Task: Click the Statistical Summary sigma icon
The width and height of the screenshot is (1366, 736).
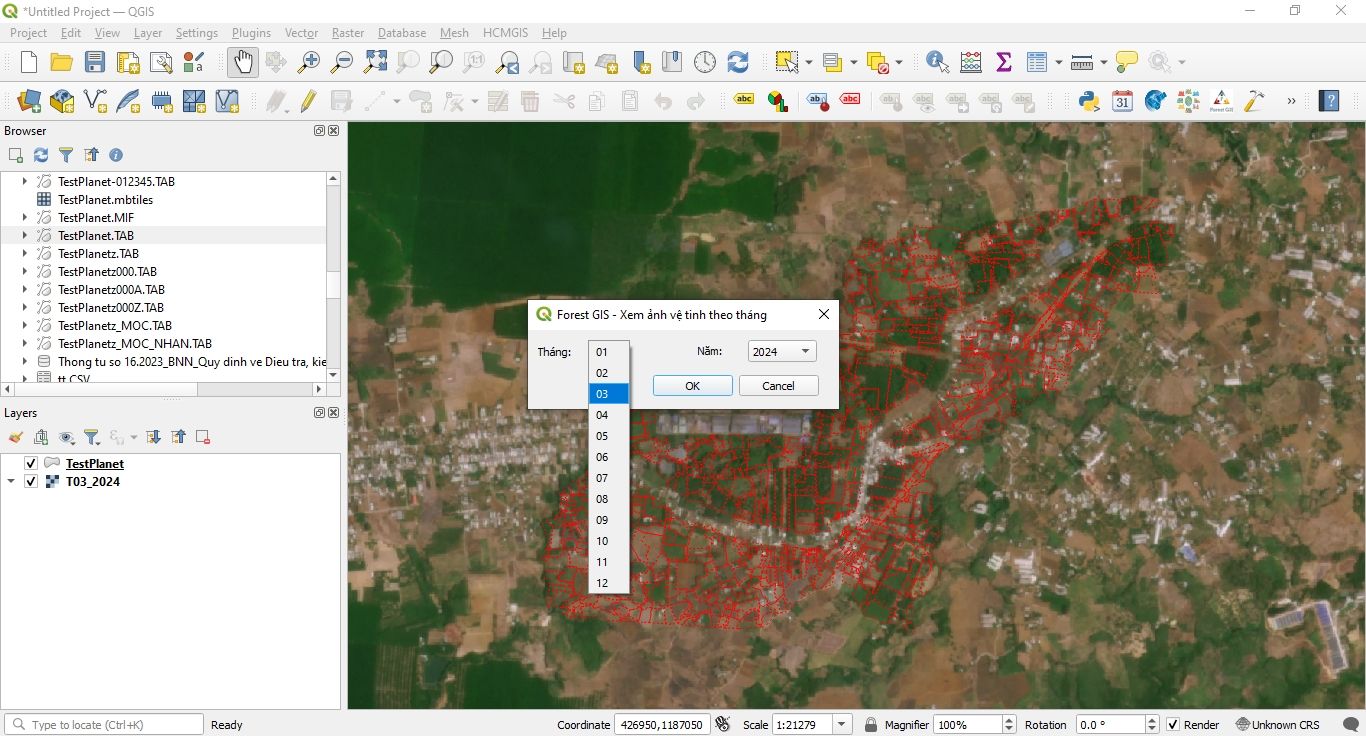Action: pos(1004,62)
